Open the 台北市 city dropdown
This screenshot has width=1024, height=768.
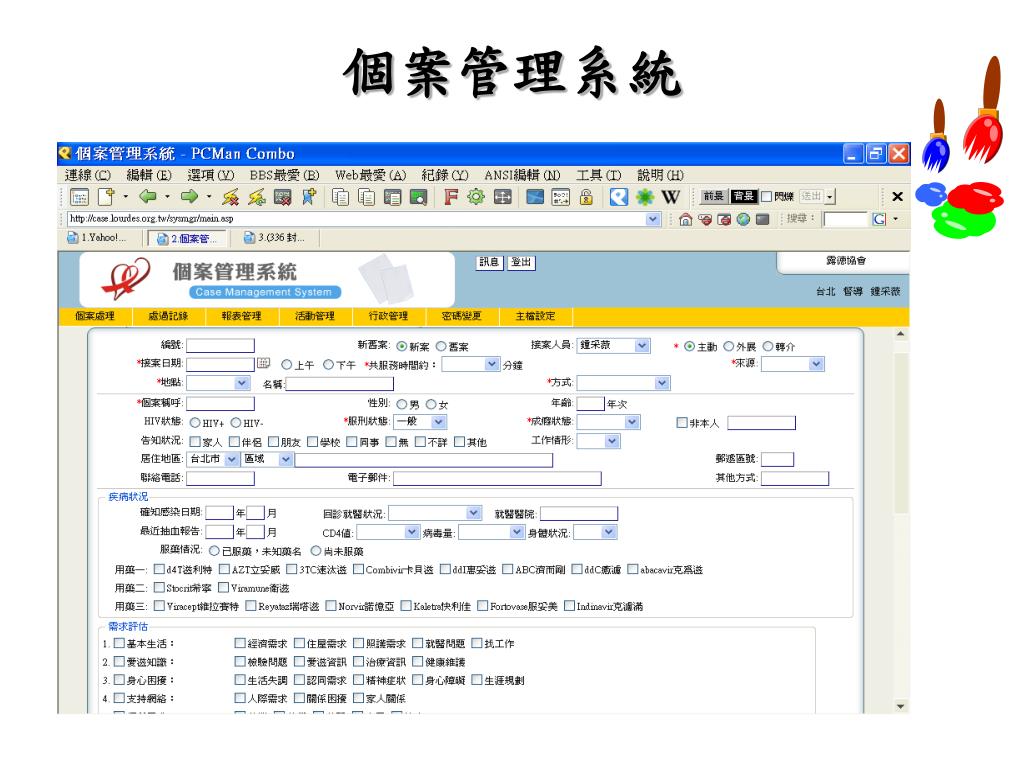tap(214, 459)
